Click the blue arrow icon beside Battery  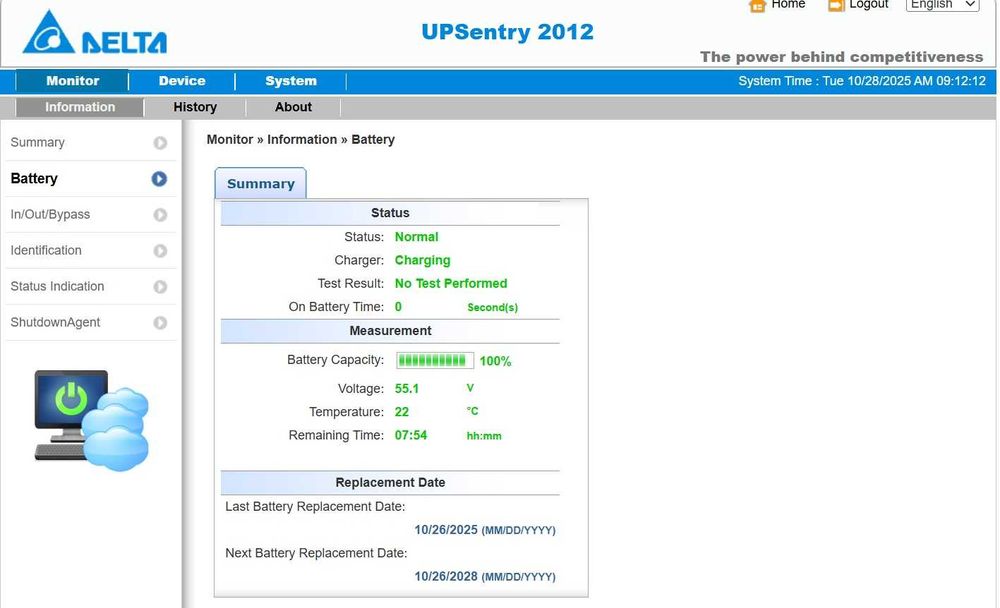tap(159, 179)
